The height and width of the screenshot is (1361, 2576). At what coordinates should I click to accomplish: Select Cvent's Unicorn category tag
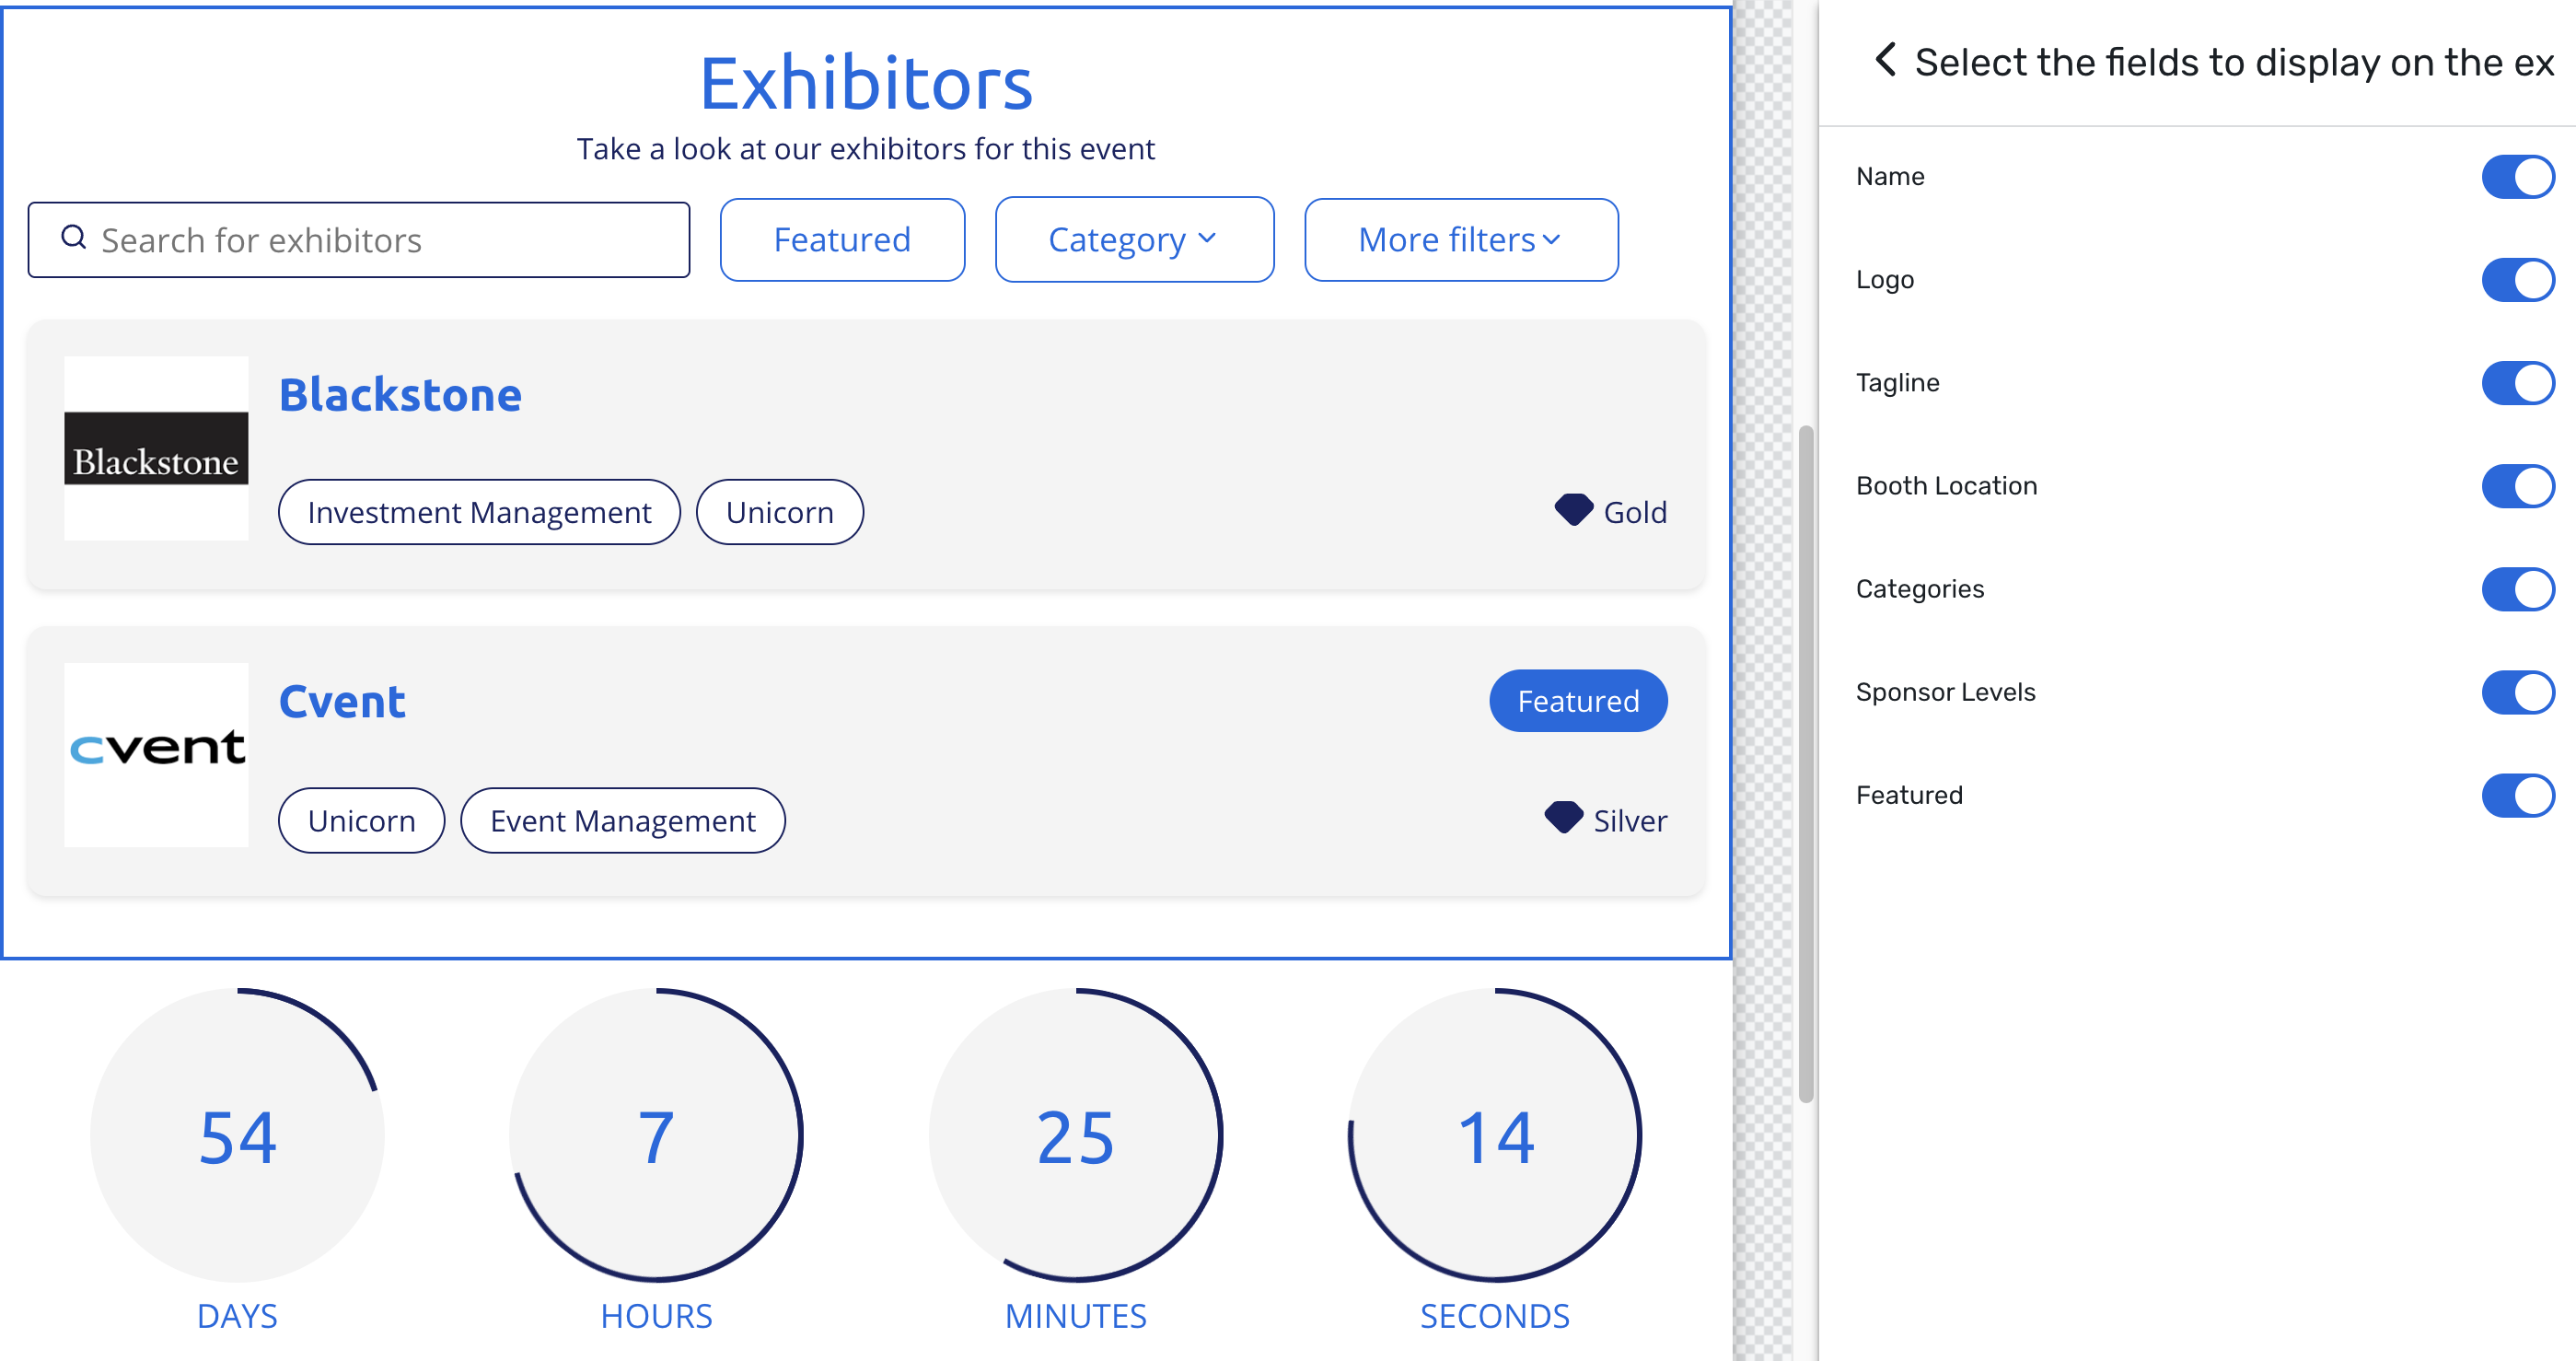pyautogui.click(x=361, y=820)
